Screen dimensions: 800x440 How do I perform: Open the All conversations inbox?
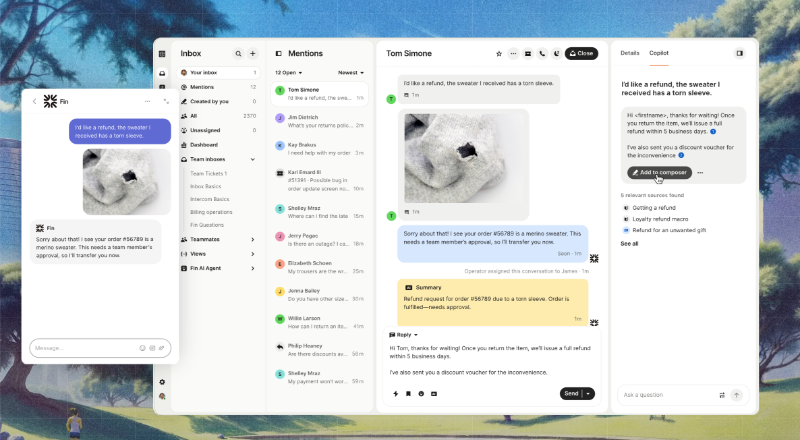[218, 116]
